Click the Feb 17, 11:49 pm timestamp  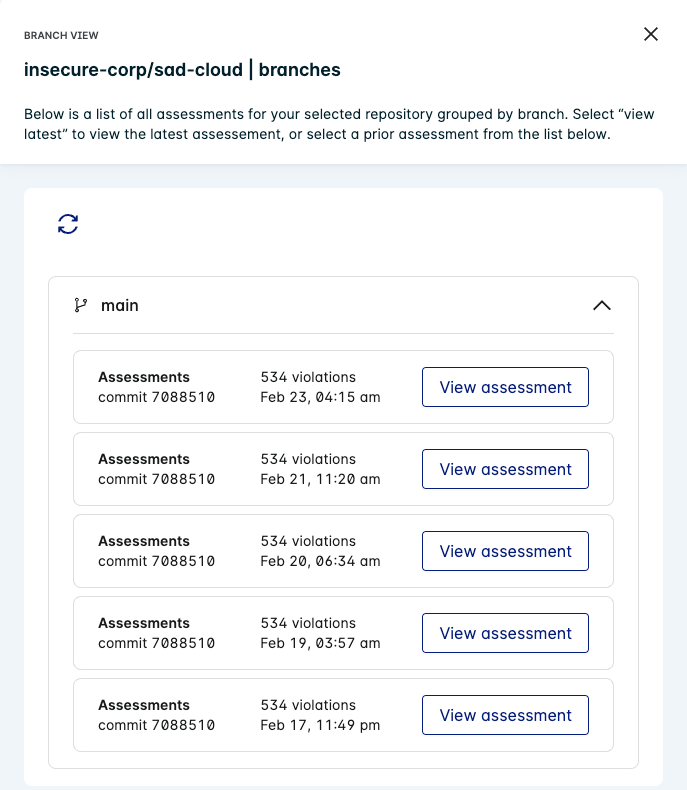[320, 725]
